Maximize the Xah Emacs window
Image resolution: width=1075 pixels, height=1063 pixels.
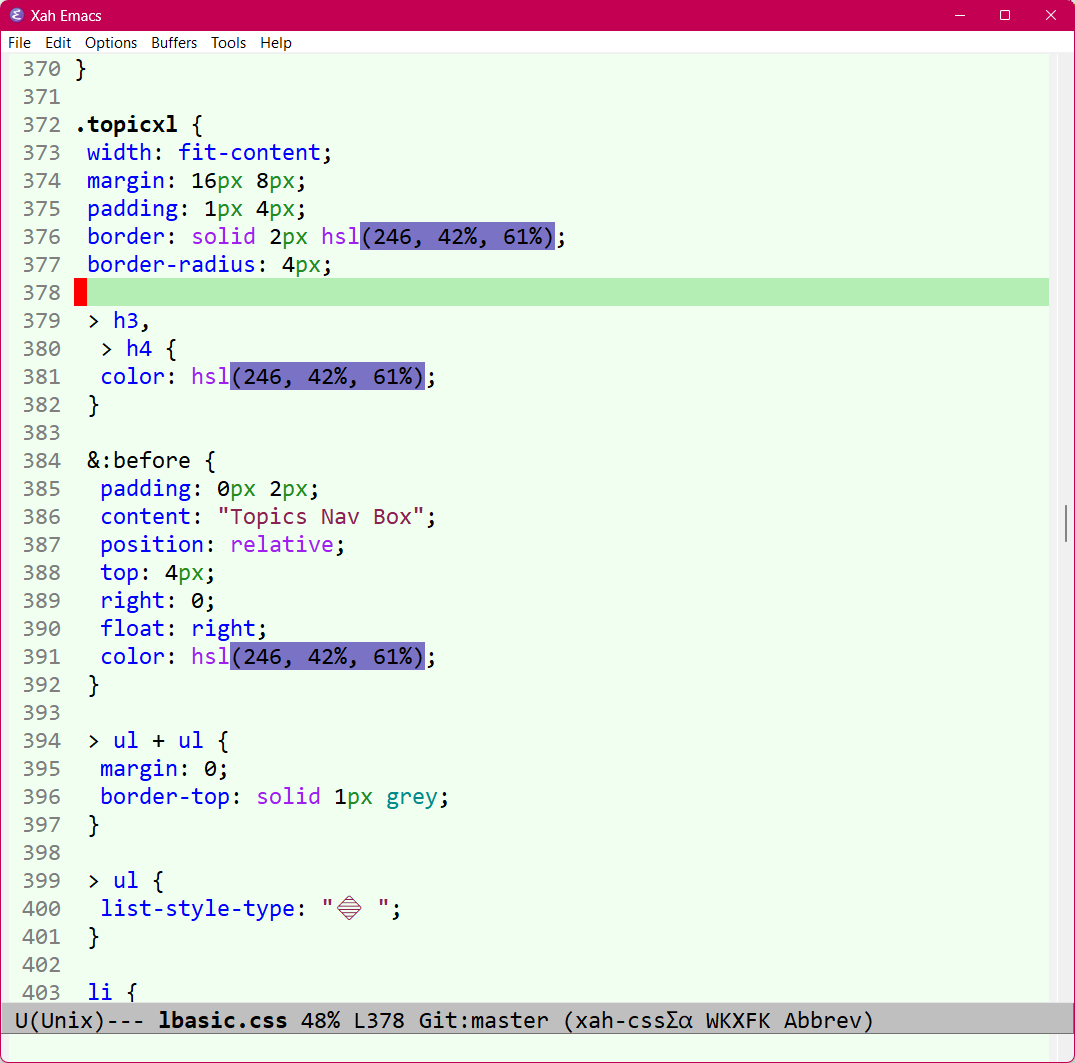tap(1005, 15)
